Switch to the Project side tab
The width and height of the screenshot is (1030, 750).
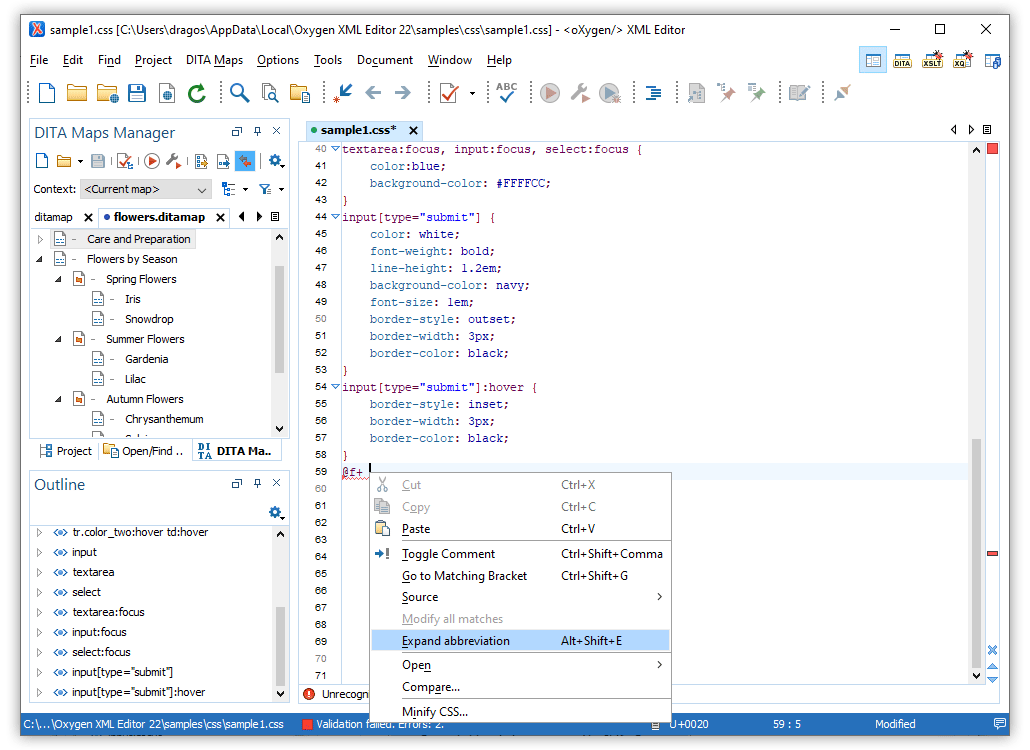coord(66,451)
